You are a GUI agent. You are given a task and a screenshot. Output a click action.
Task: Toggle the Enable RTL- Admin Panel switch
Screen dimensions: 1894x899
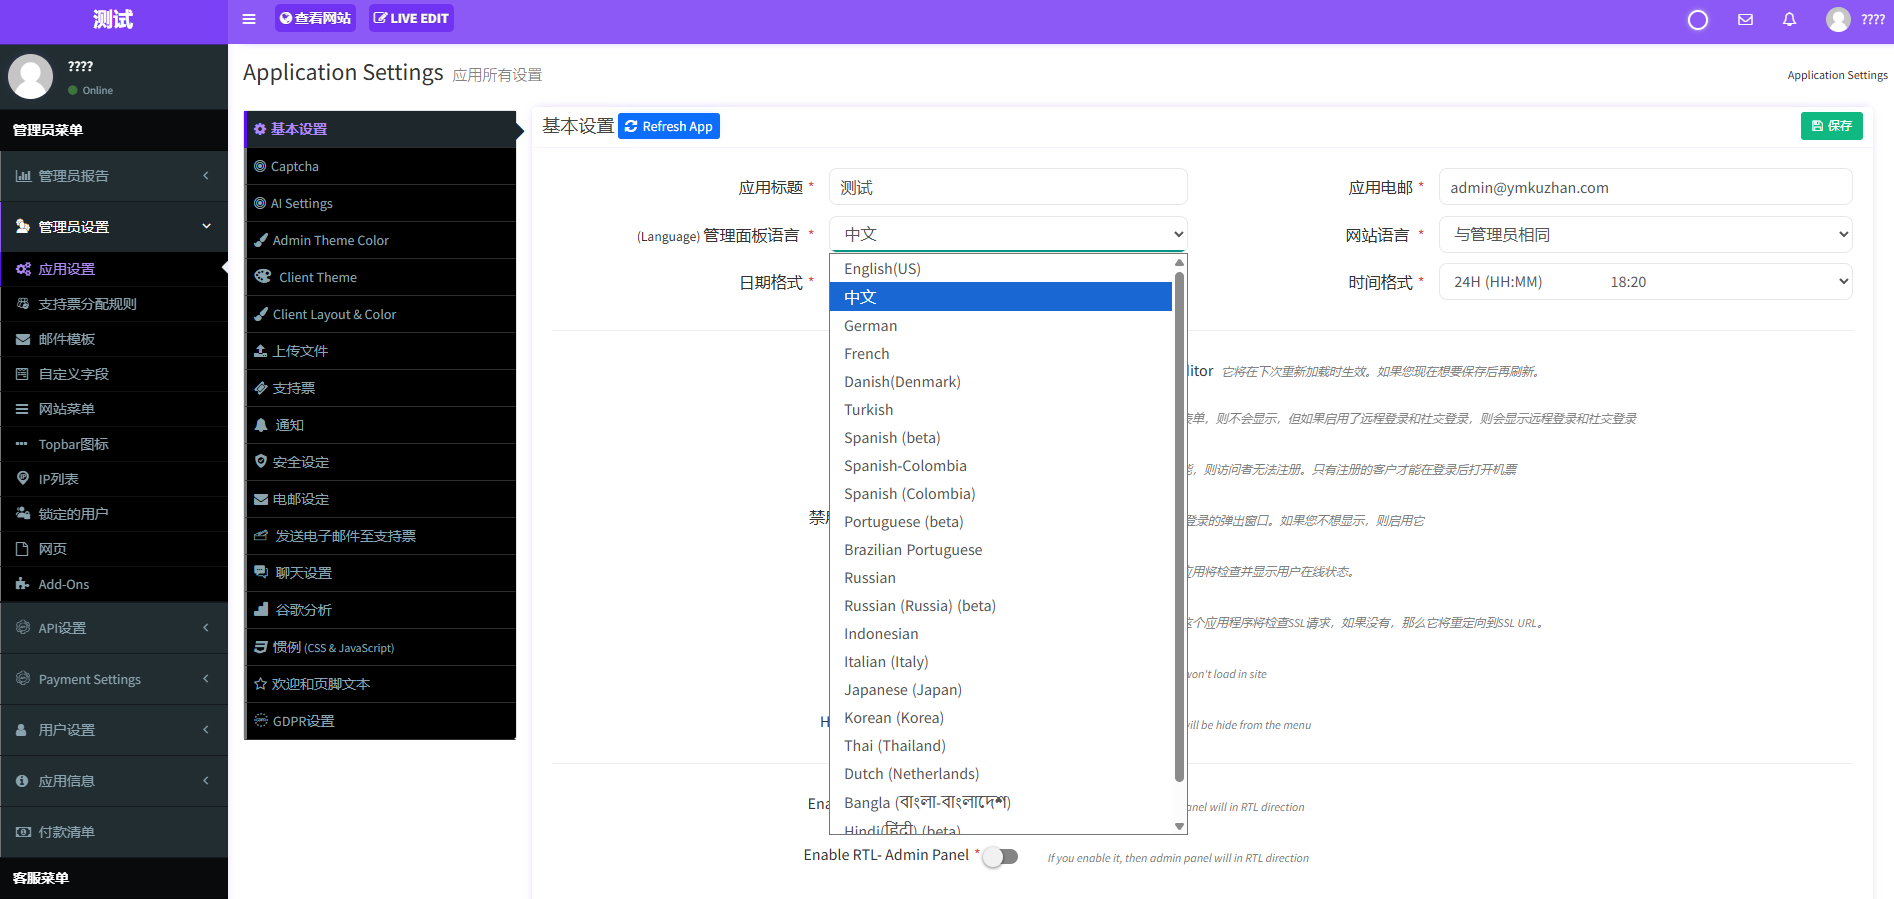point(1000,856)
